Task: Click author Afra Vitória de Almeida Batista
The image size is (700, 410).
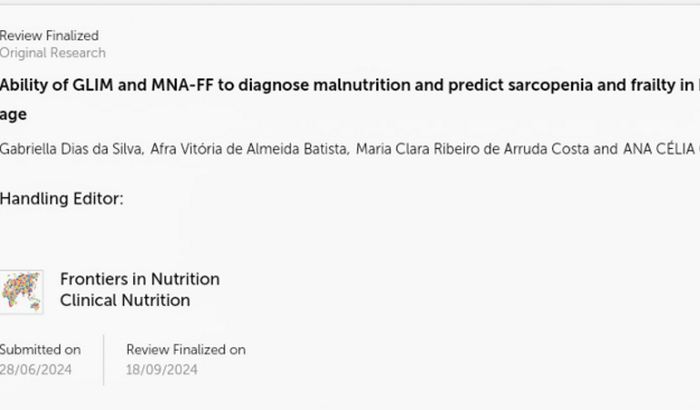Action: pyautogui.click(x=249, y=149)
